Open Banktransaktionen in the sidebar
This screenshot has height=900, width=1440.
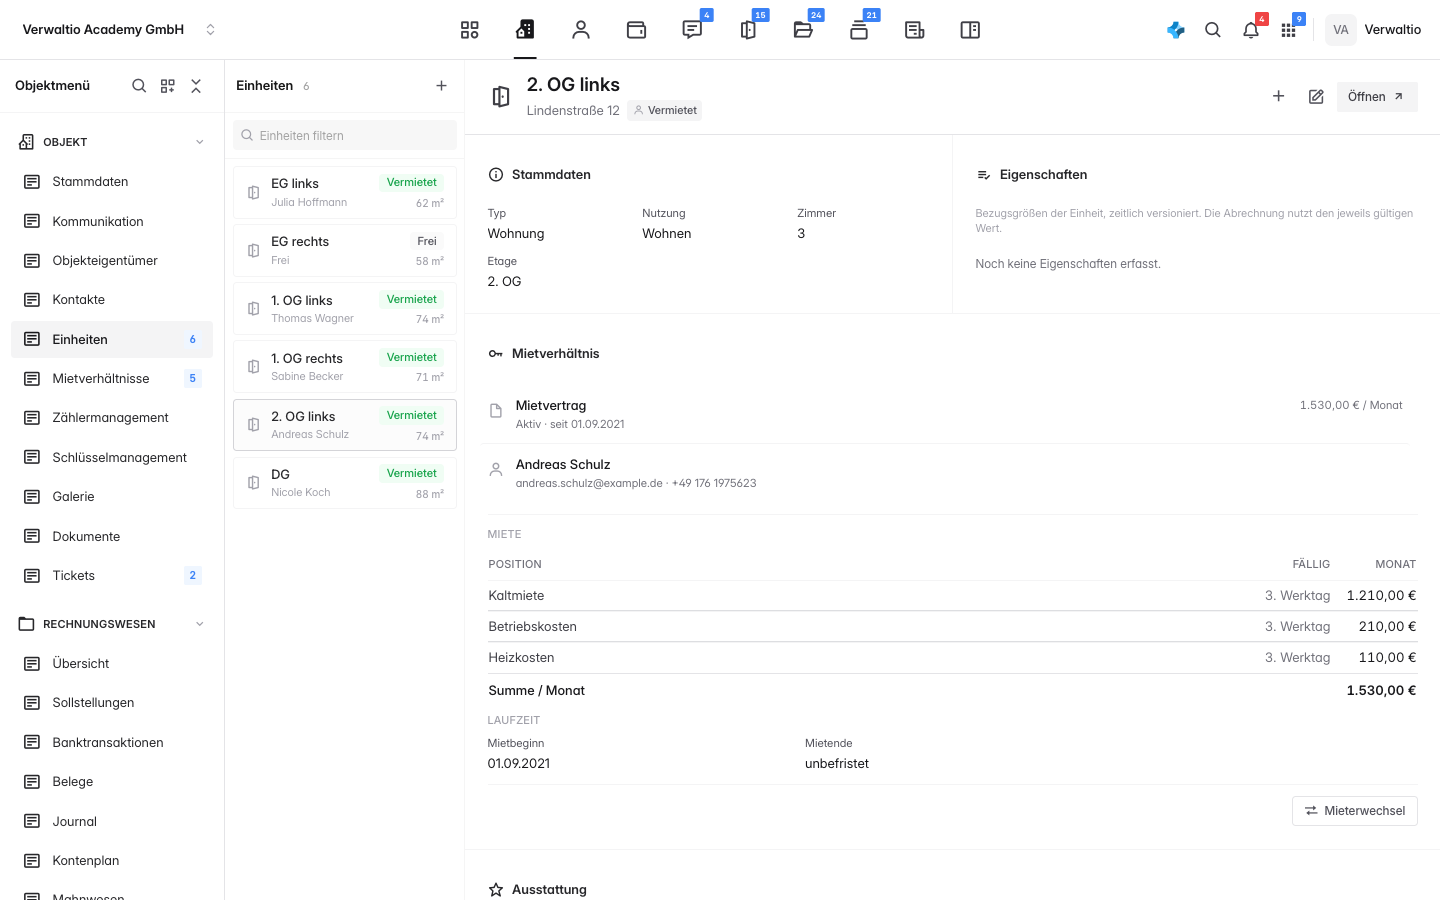point(112,742)
